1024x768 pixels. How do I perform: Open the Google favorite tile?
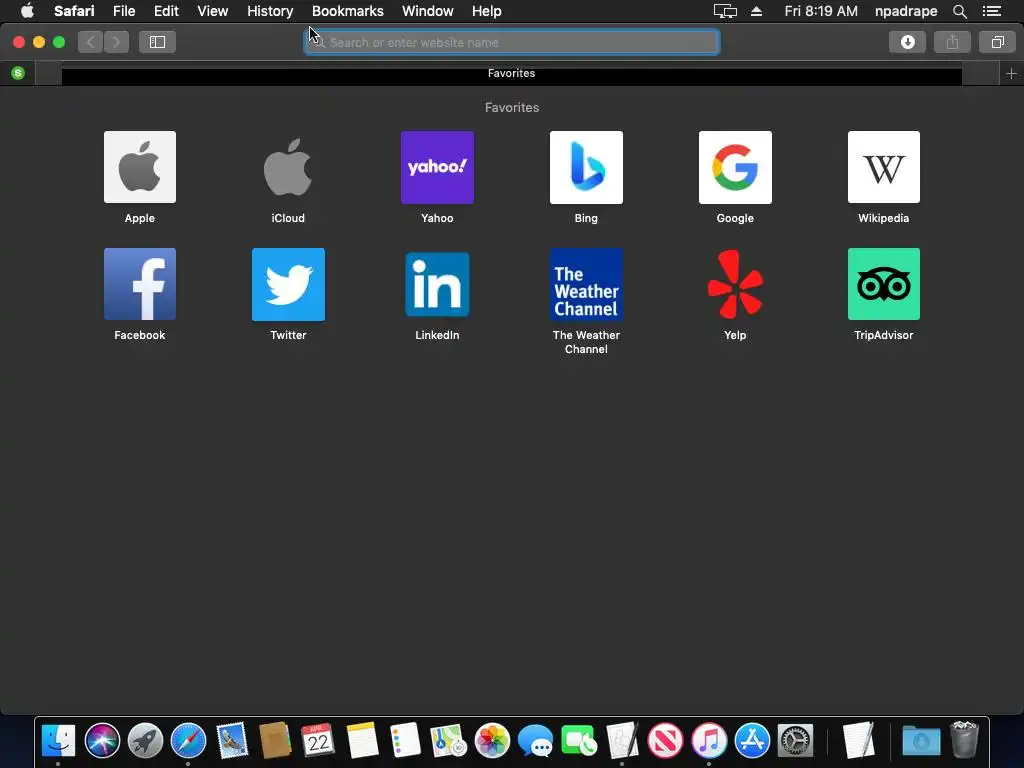pos(735,167)
